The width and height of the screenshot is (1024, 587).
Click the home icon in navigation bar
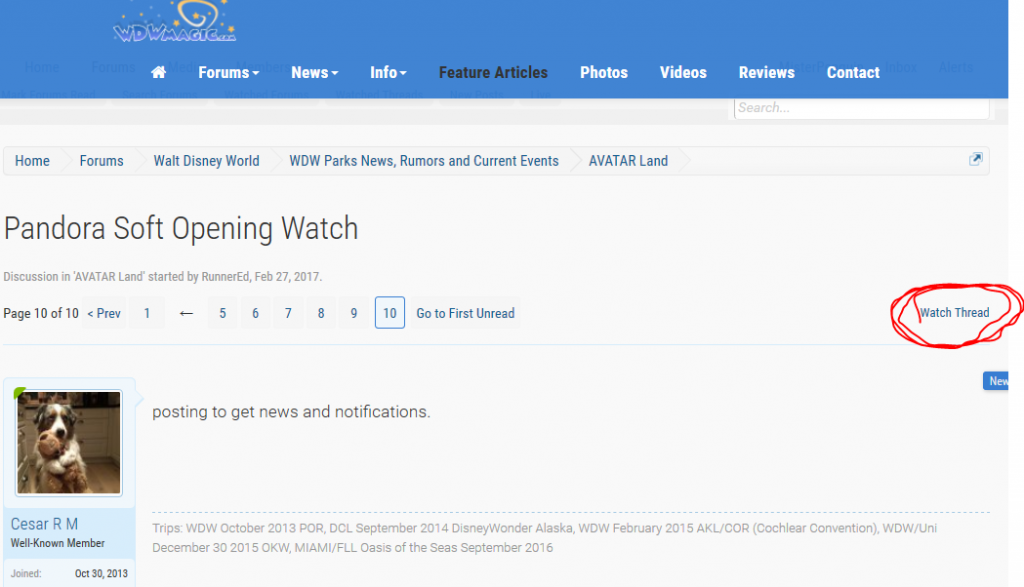point(158,73)
